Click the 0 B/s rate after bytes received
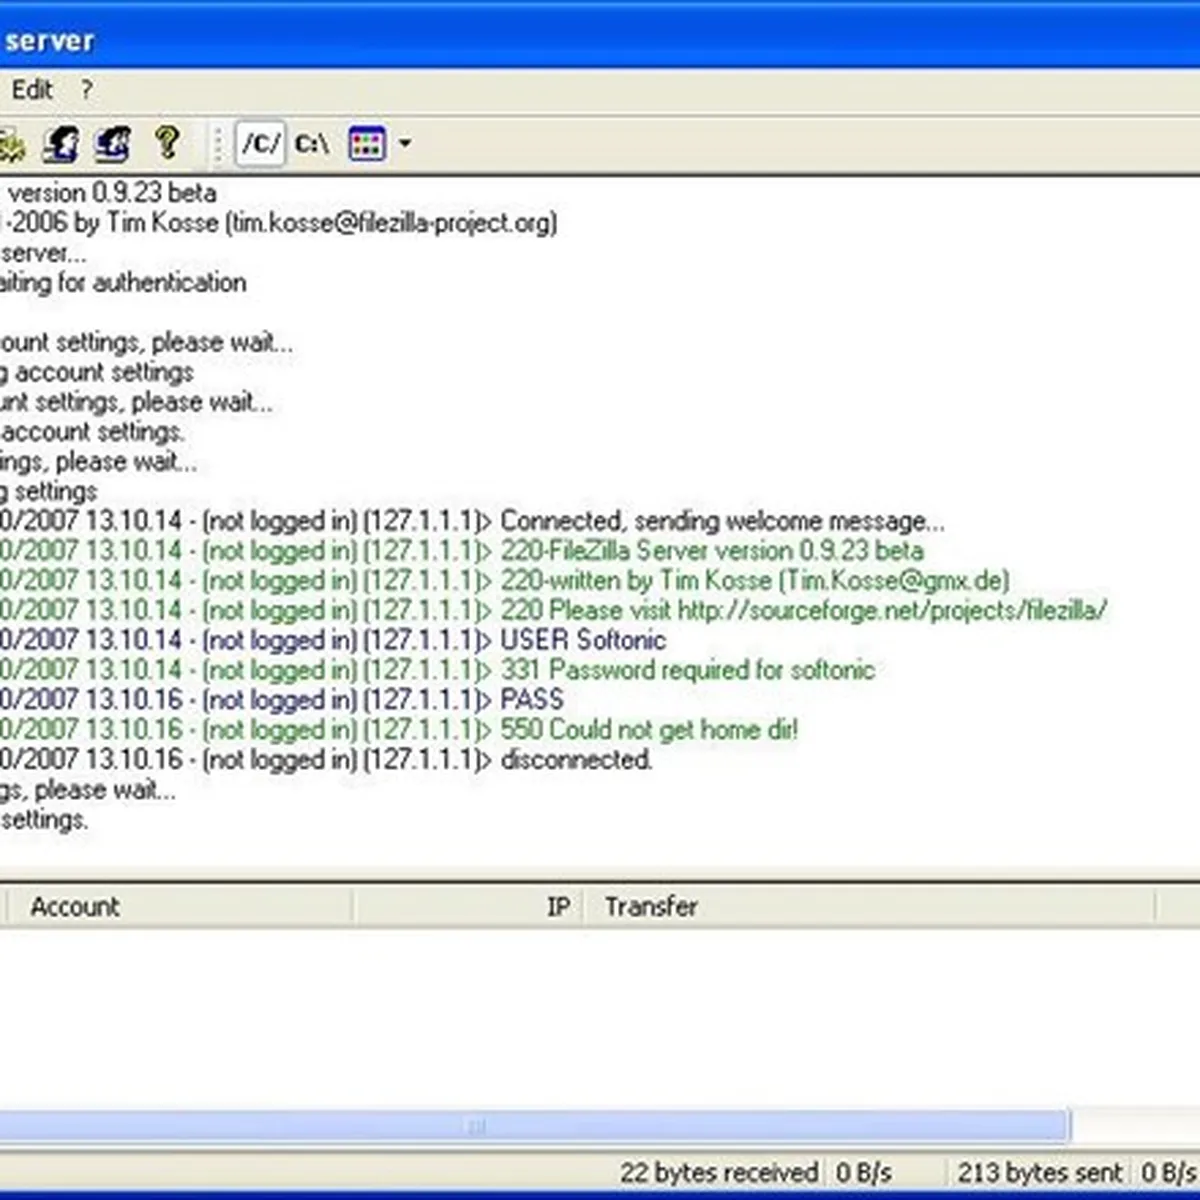Image resolution: width=1200 pixels, height=1200 pixels. (864, 1172)
